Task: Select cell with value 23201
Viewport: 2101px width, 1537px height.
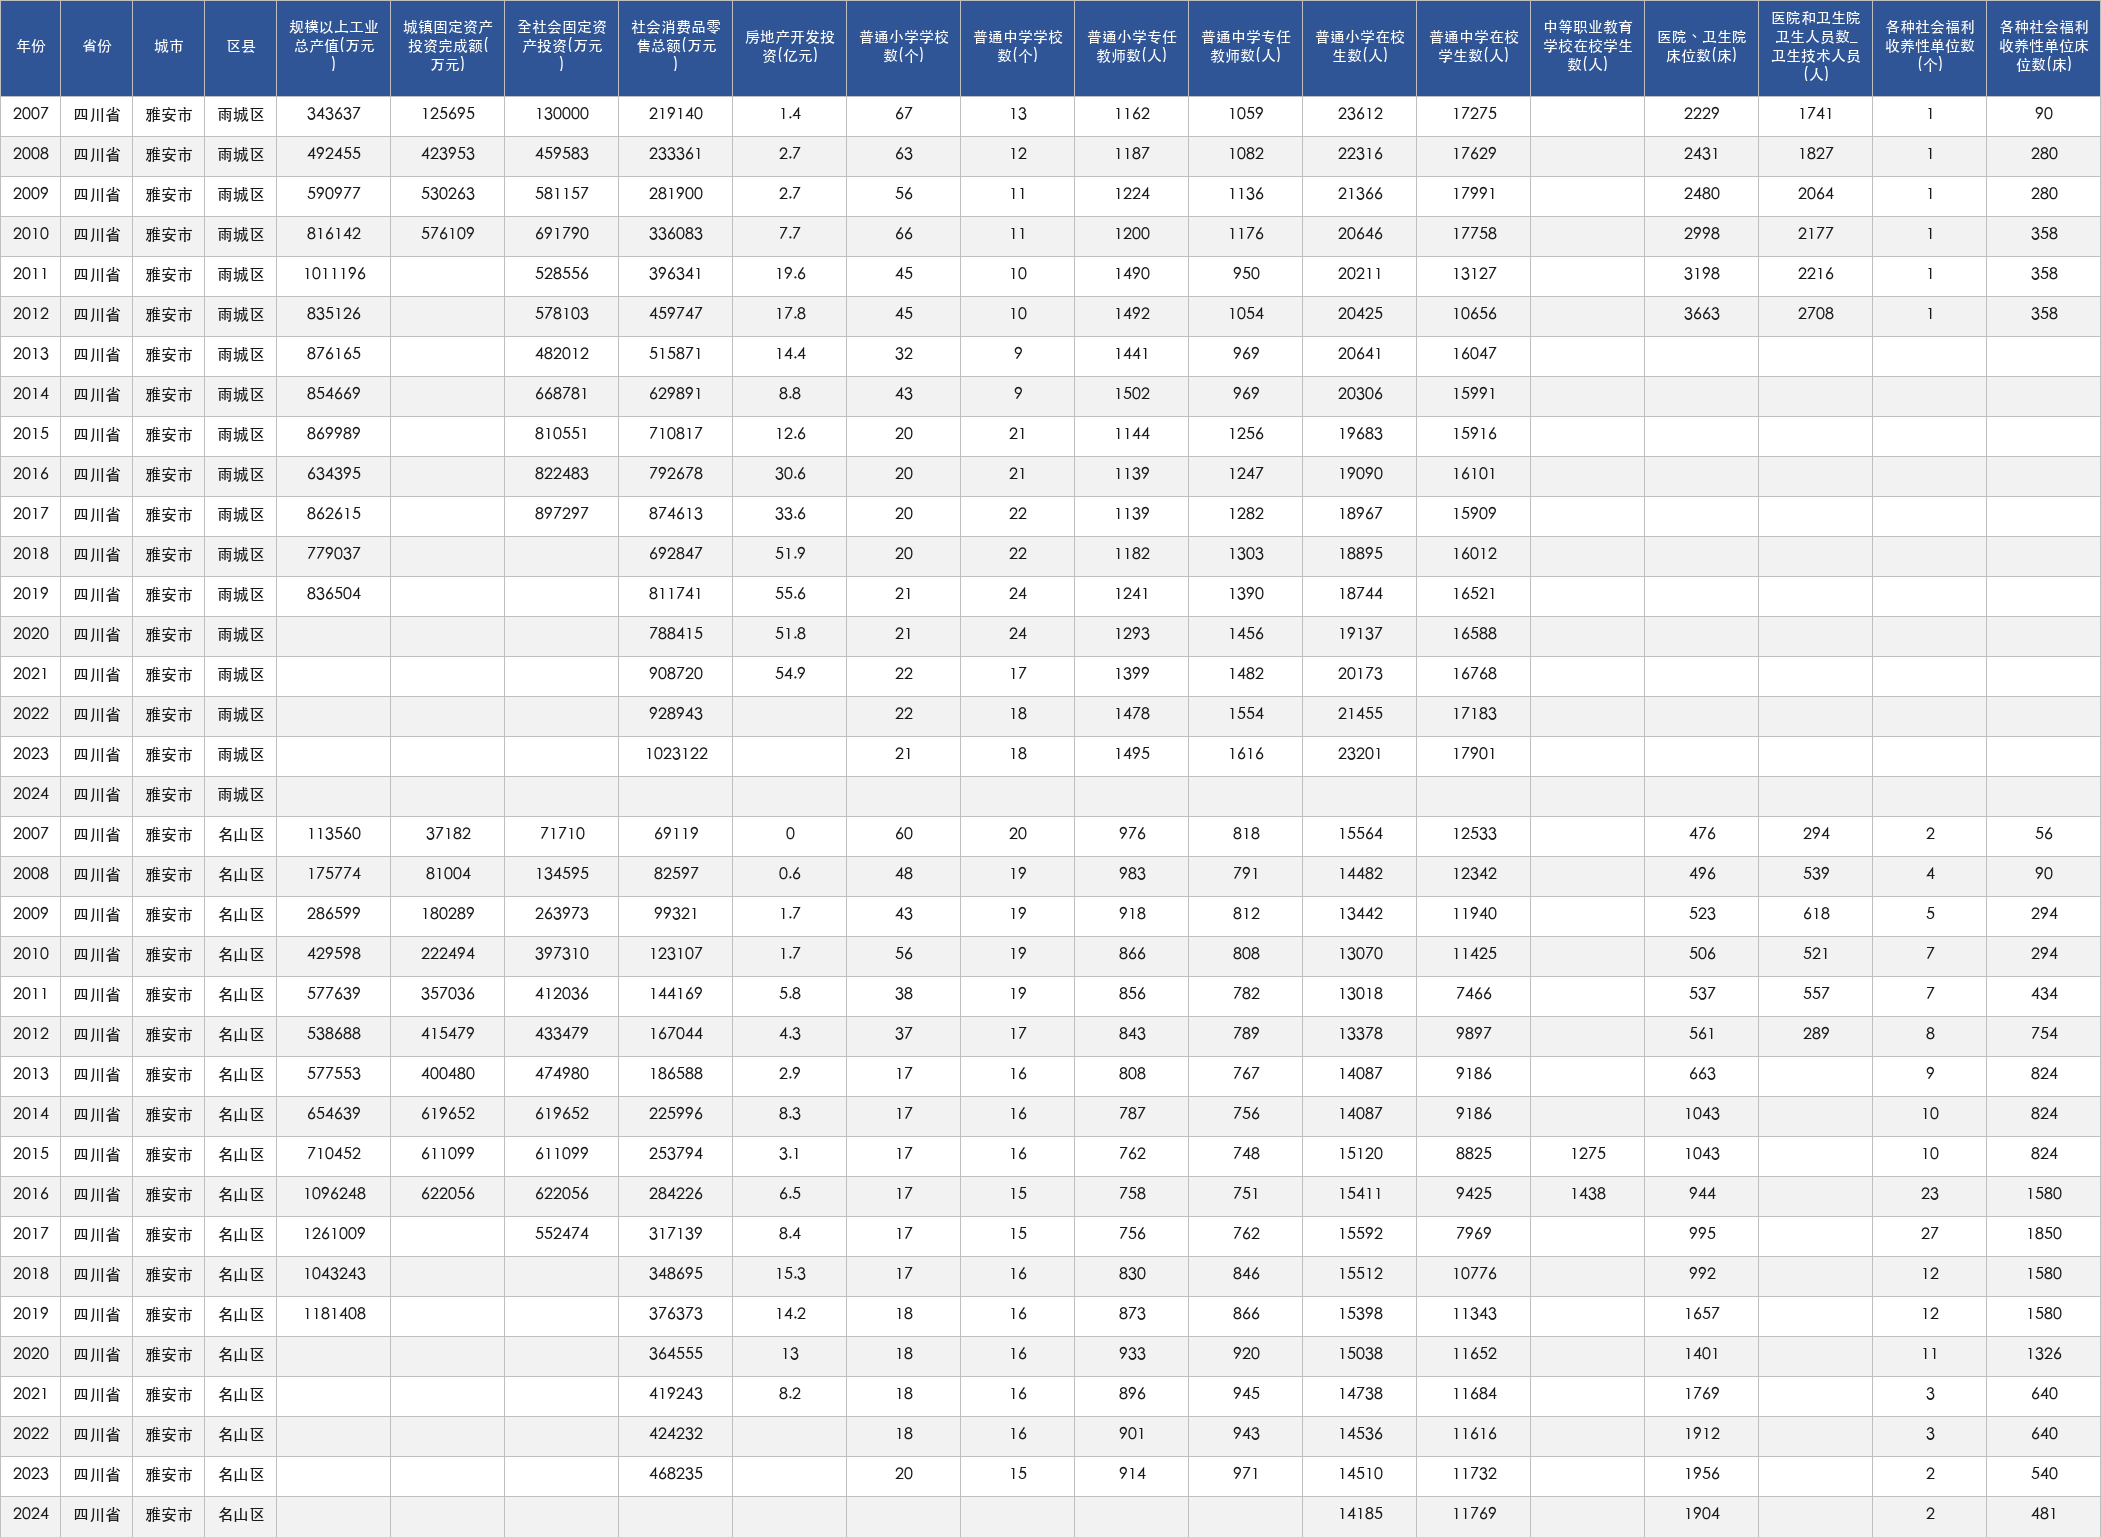Action: [1360, 755]
